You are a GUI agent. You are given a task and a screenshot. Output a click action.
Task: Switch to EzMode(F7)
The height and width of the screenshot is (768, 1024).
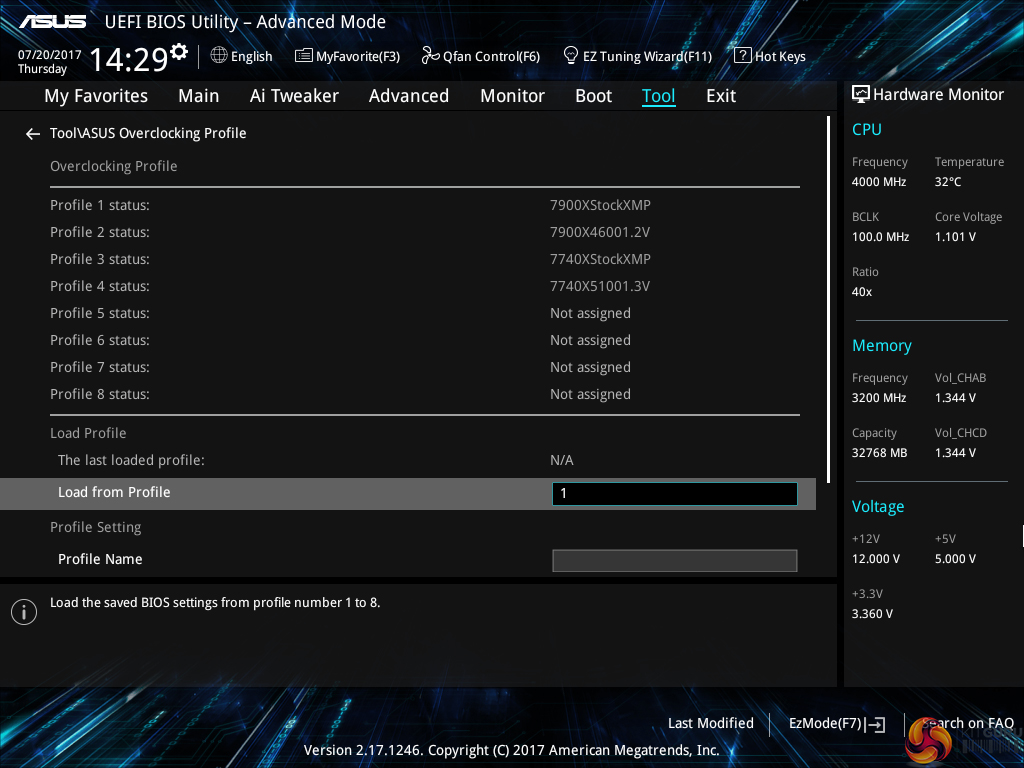[825, 724]
